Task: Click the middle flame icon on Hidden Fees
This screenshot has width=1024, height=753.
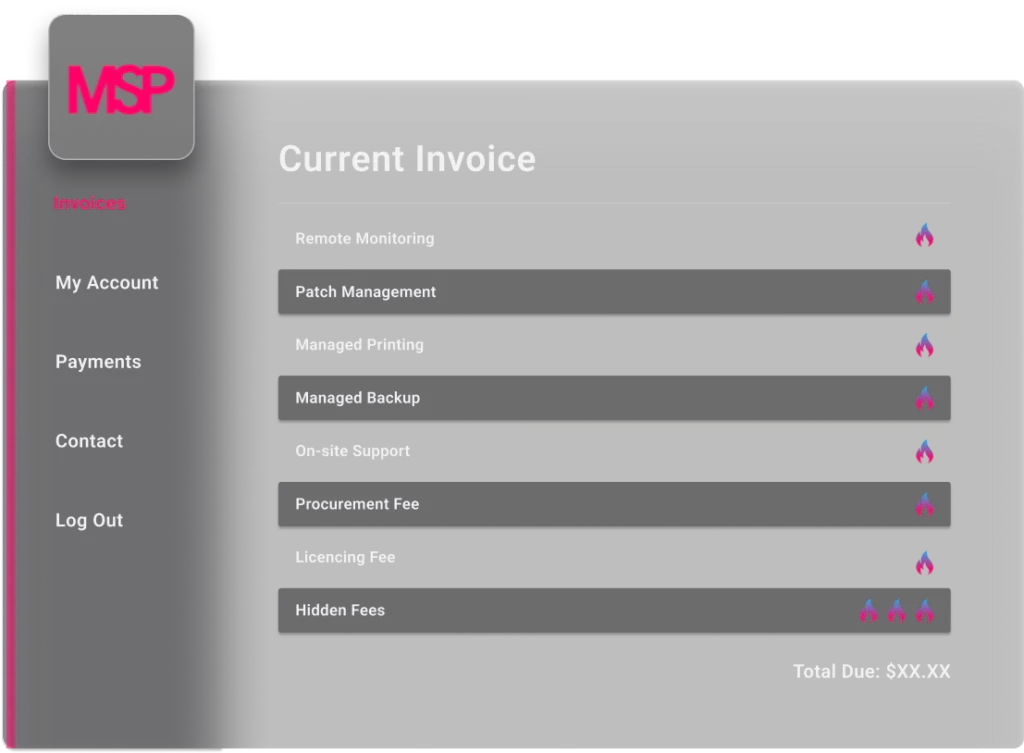Action: click(896, 611)
